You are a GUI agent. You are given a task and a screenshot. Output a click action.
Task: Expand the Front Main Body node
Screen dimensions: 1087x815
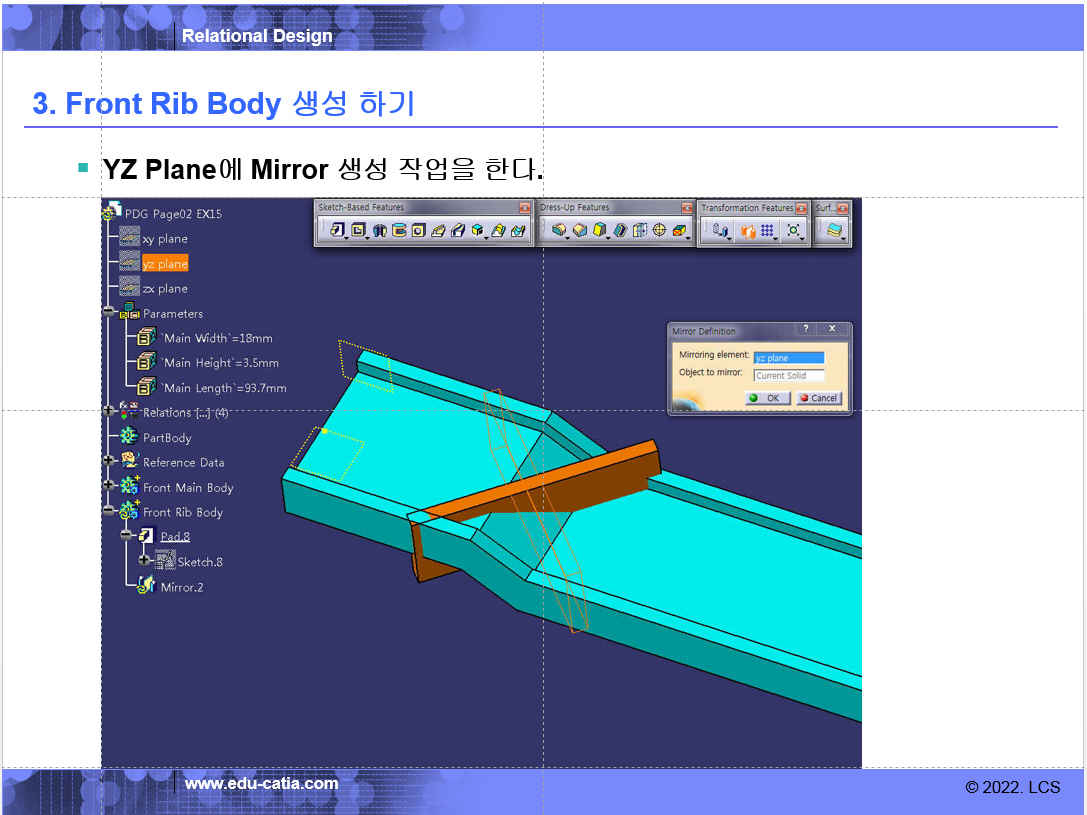click(x=108, y=487)
